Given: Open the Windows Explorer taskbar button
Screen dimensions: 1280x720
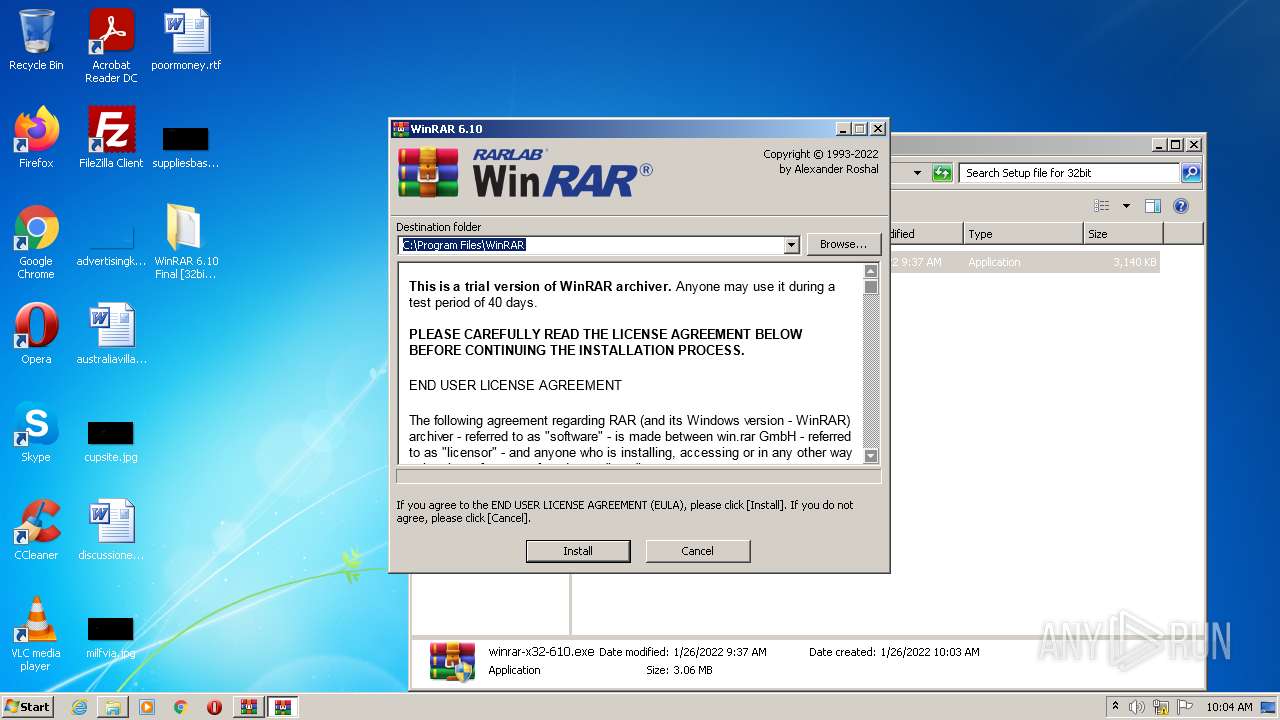Looking at the screenshot, I should coord(113,707).
